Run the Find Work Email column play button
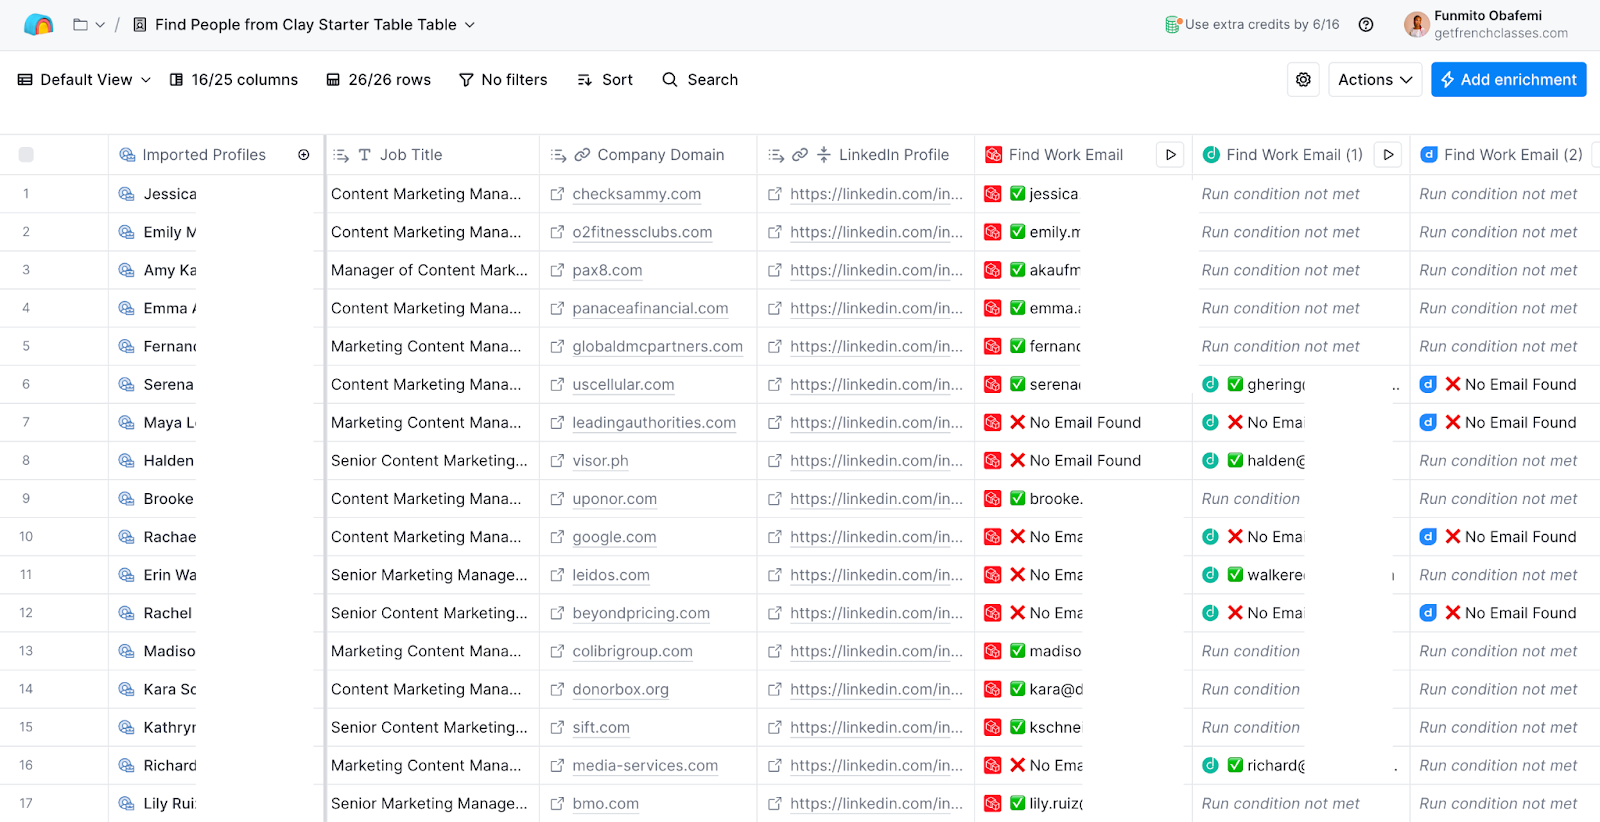 click(1170, 155)
